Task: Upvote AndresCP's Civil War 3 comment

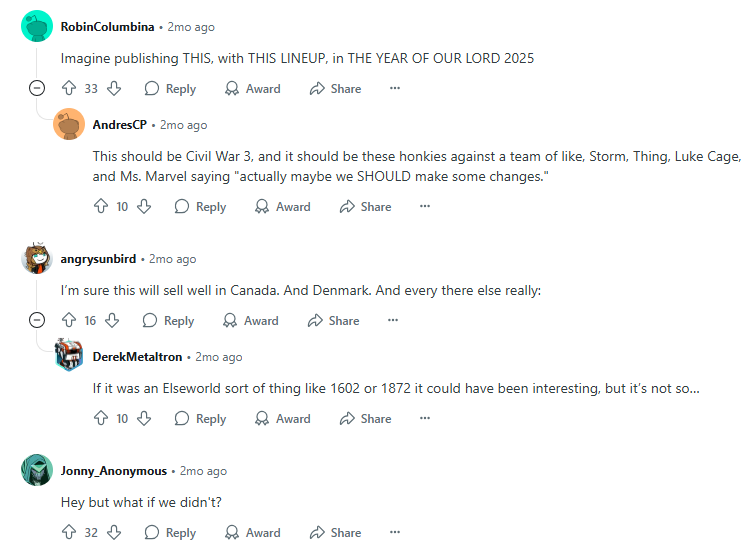Action: click(101, 206)
